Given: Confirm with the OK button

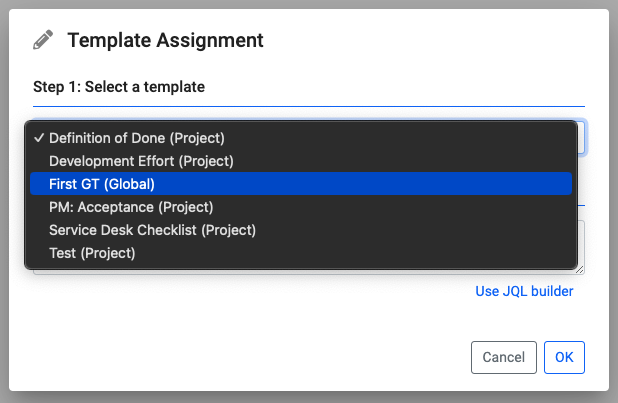Looking at the screenshot, I should click(x=564, y=357).
